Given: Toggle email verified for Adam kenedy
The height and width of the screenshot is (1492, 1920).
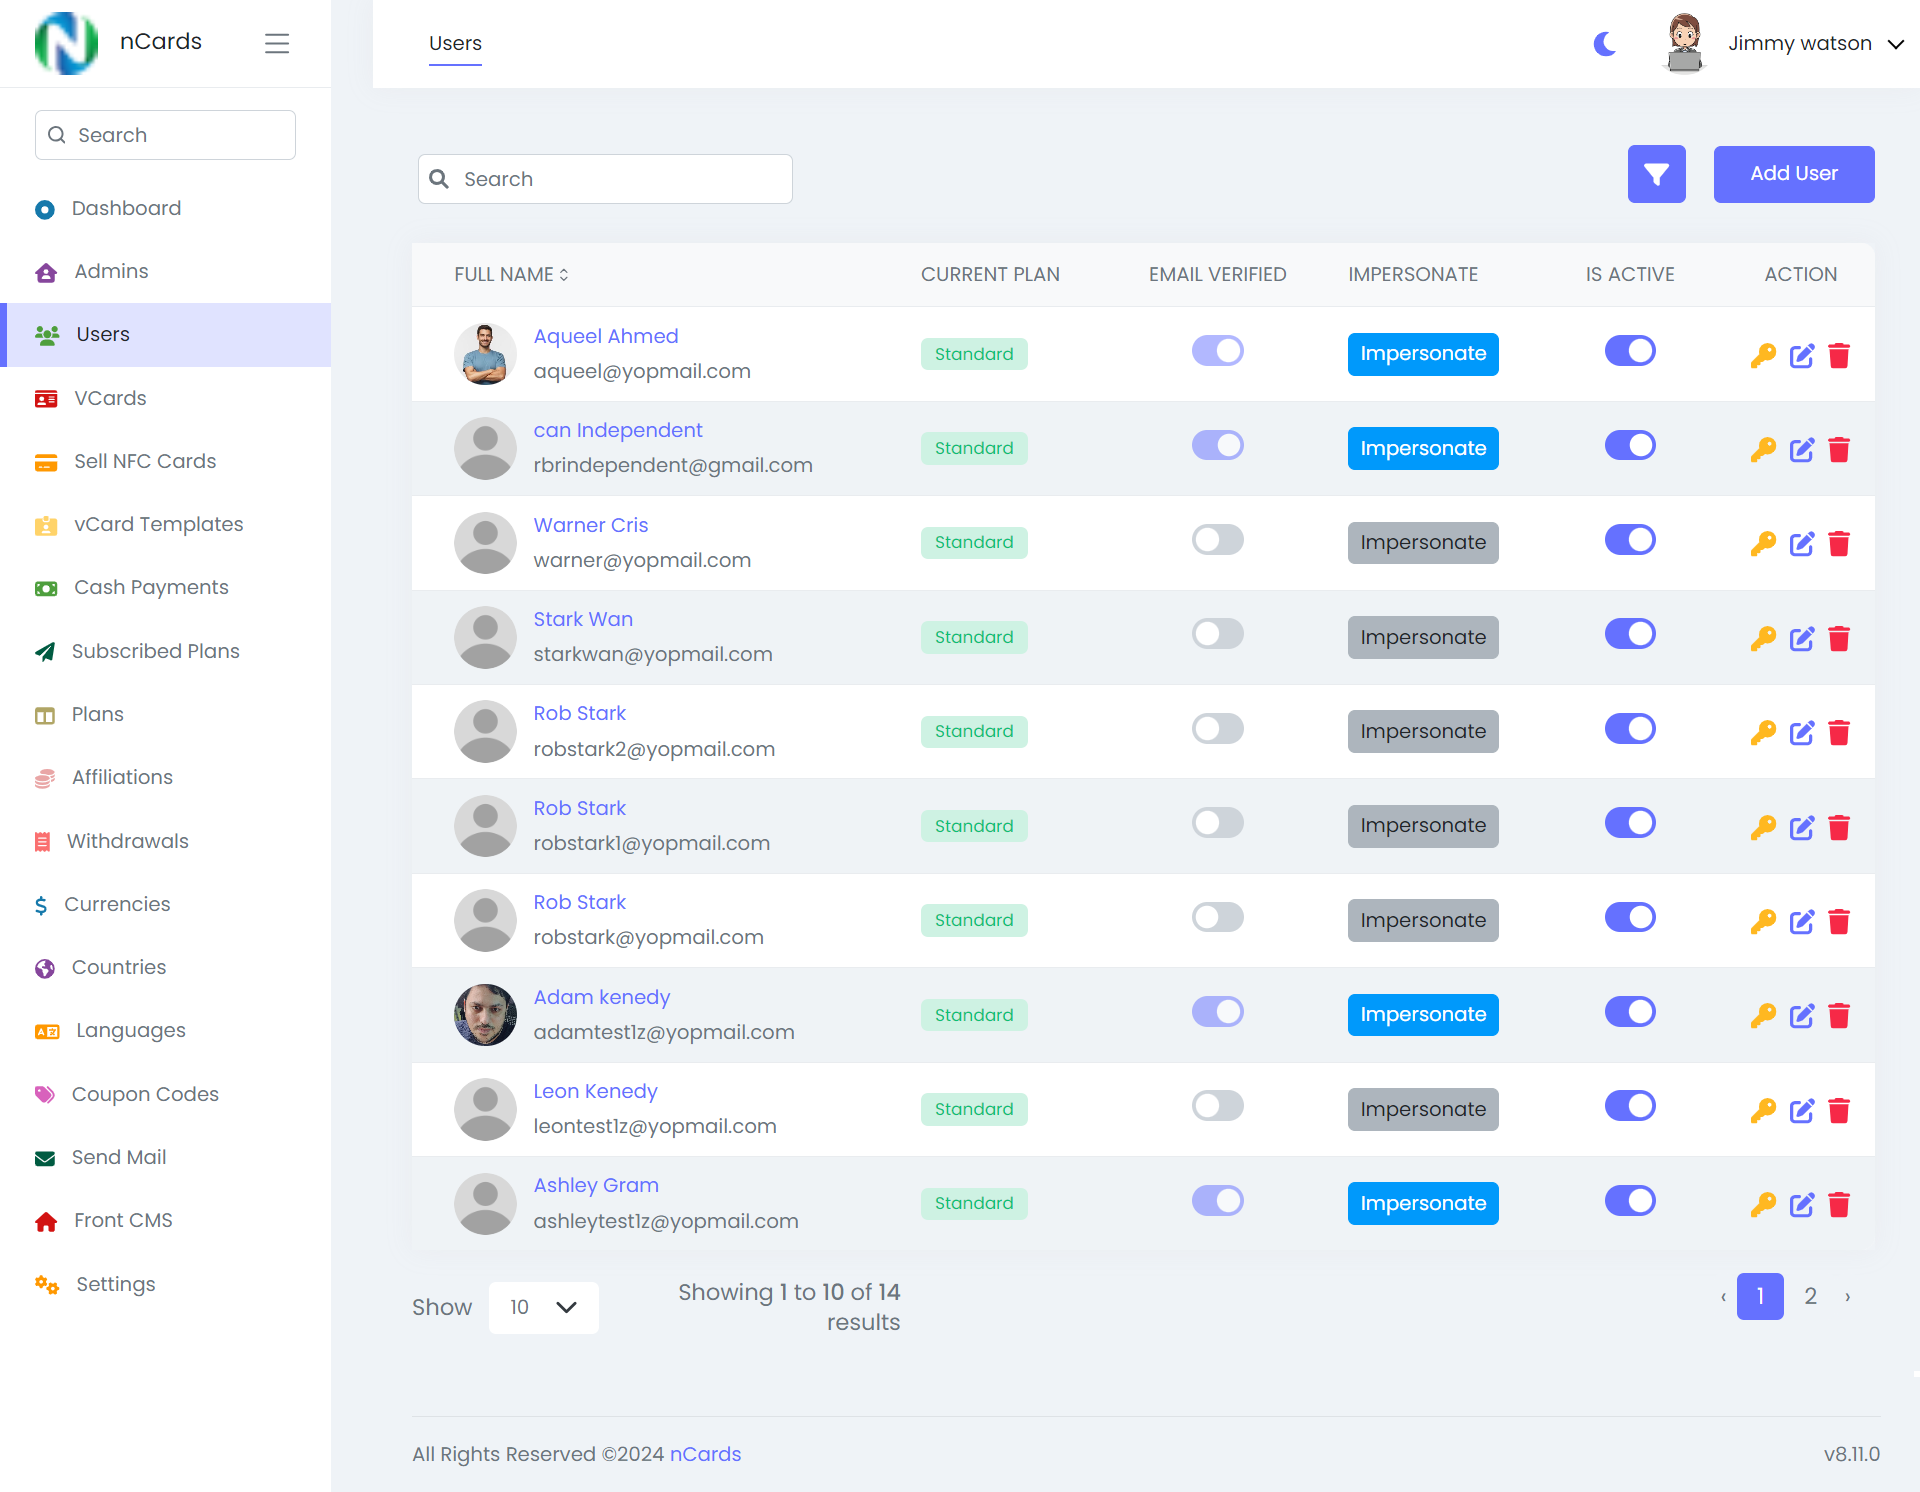Looking at the screenshot, I should click(1217, 1011).
